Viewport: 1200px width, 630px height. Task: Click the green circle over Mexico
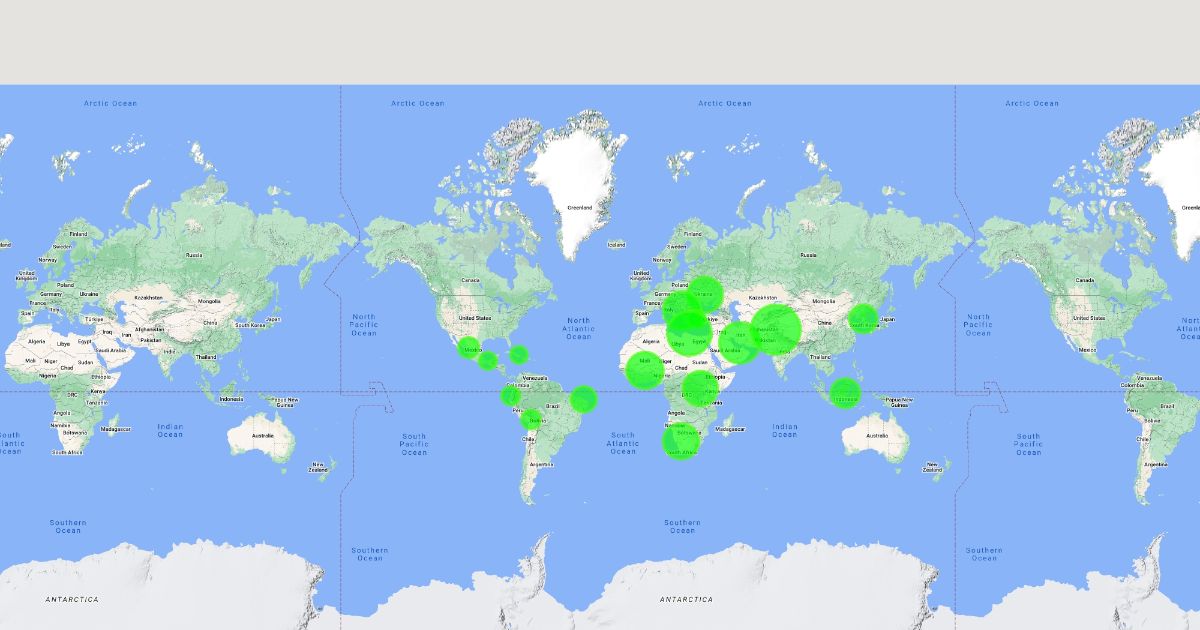(470, 349)
